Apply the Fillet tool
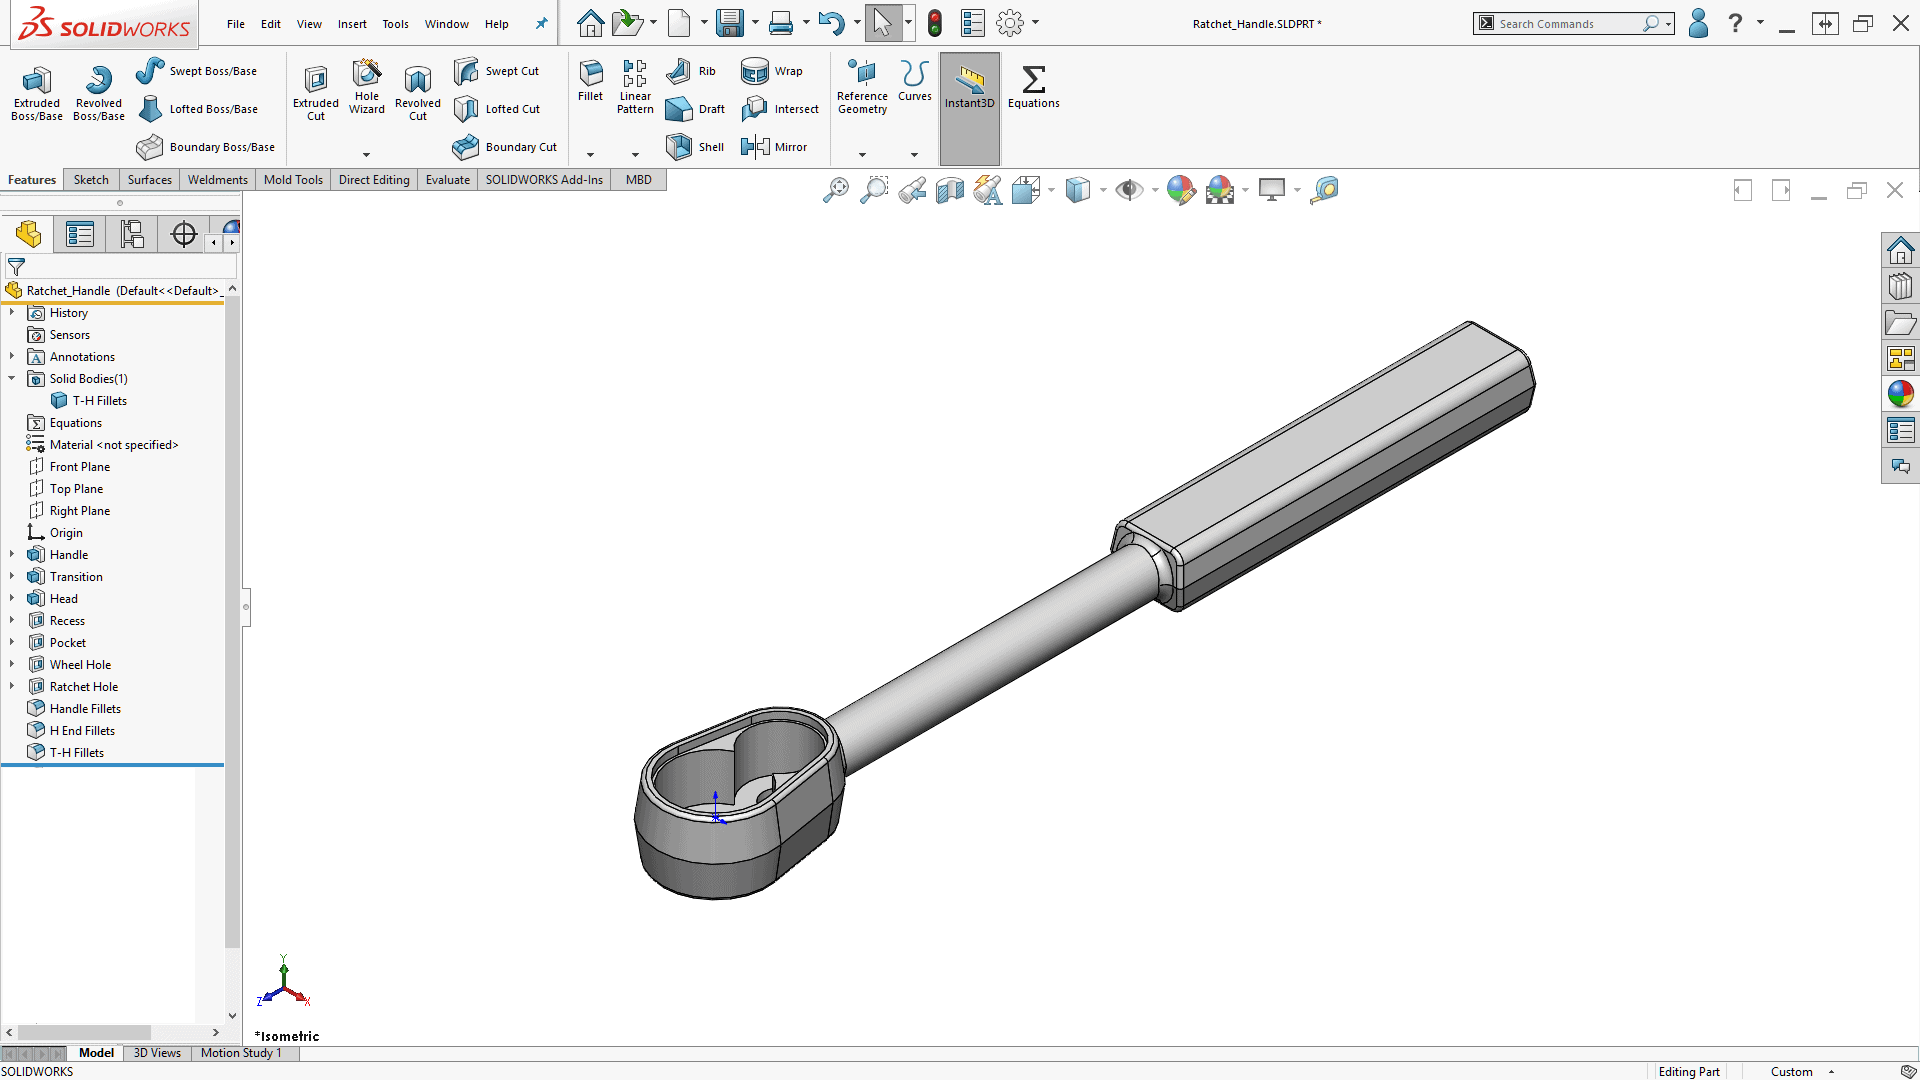The image size is (1920, 1080). pyautogui.click(x=591, y=81)
